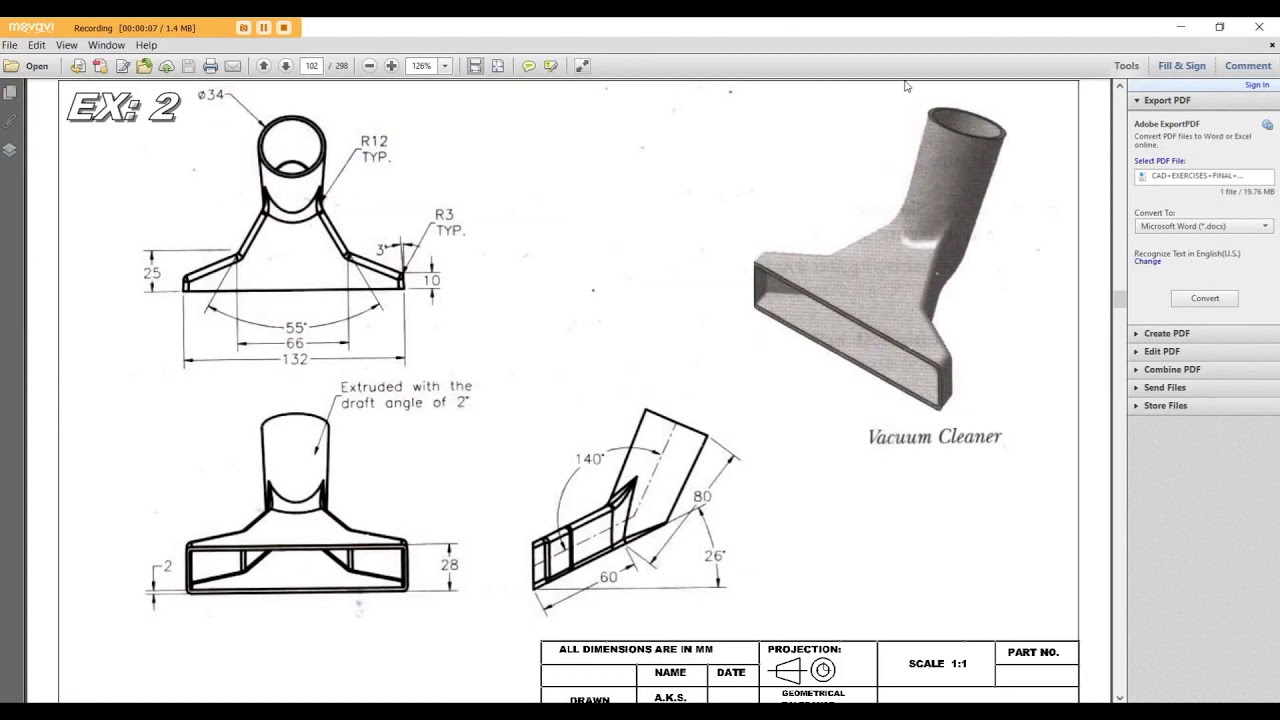Expand the Edit PDF section
This screenshot has height=720, width=1280.
click(x=1203, y=352)
